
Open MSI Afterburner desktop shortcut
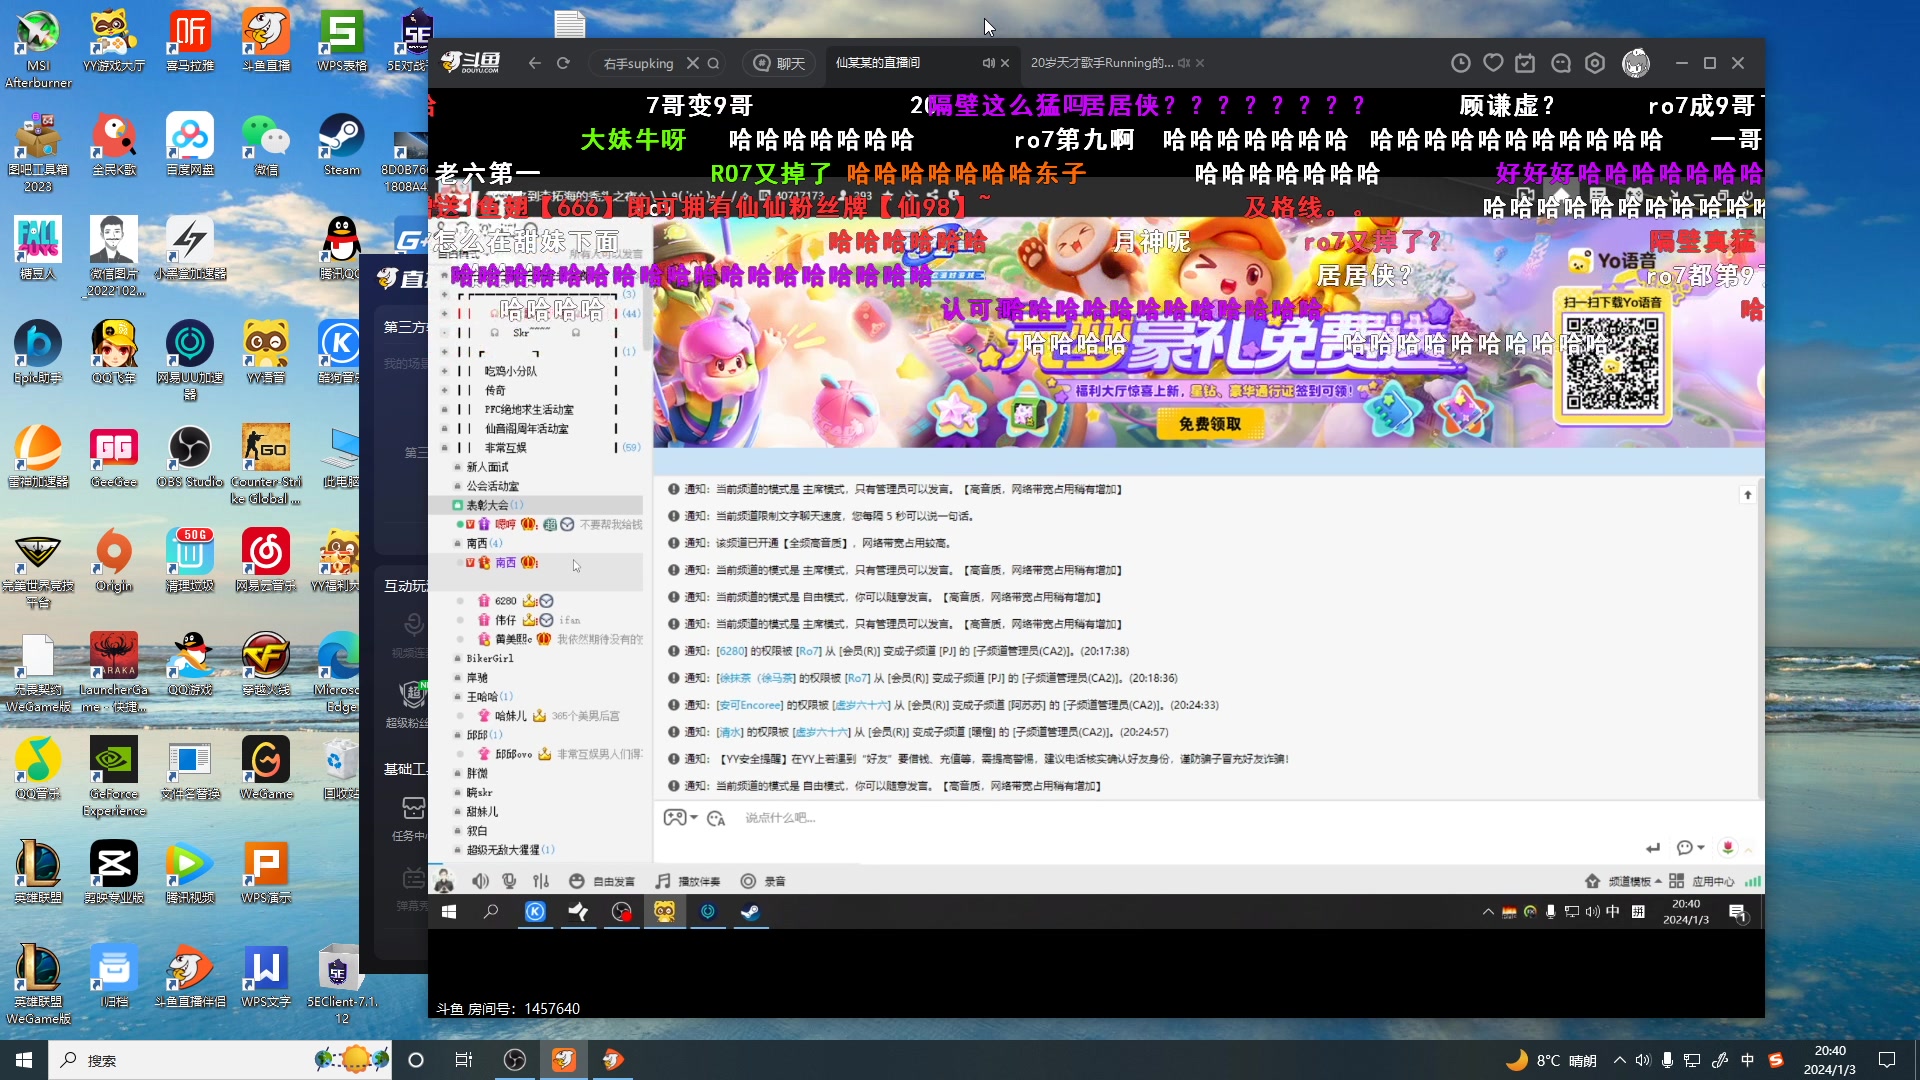point(38,48)
